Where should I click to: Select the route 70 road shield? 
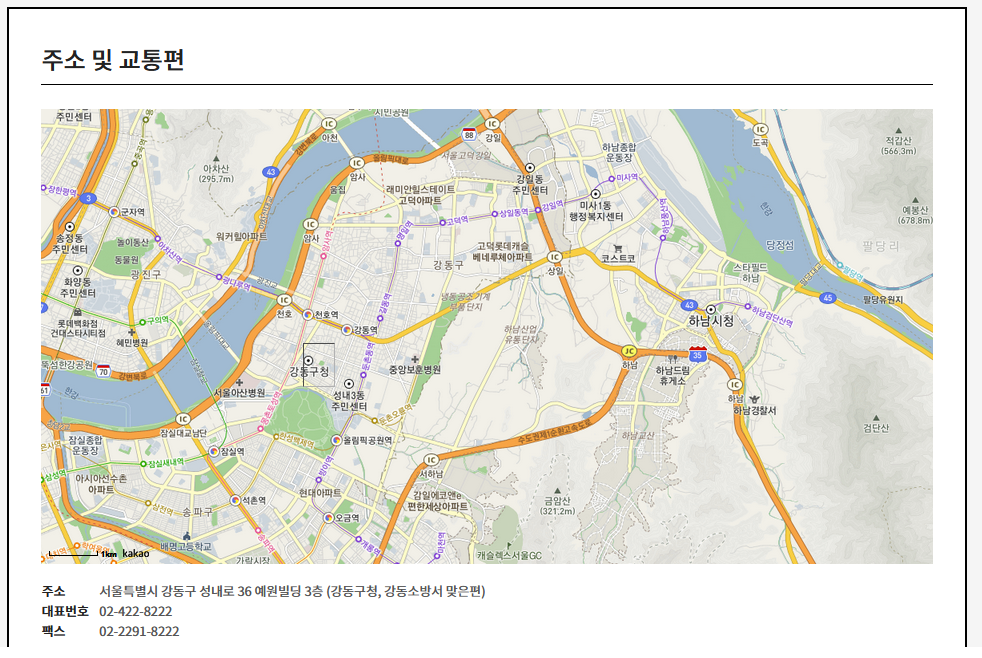point(103,371)
